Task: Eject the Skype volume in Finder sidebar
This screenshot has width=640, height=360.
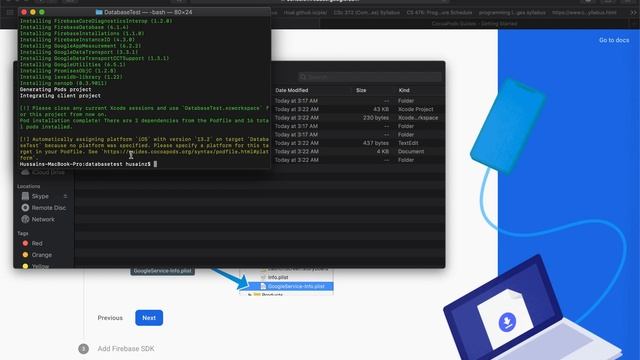Action: tap(65, 196)
